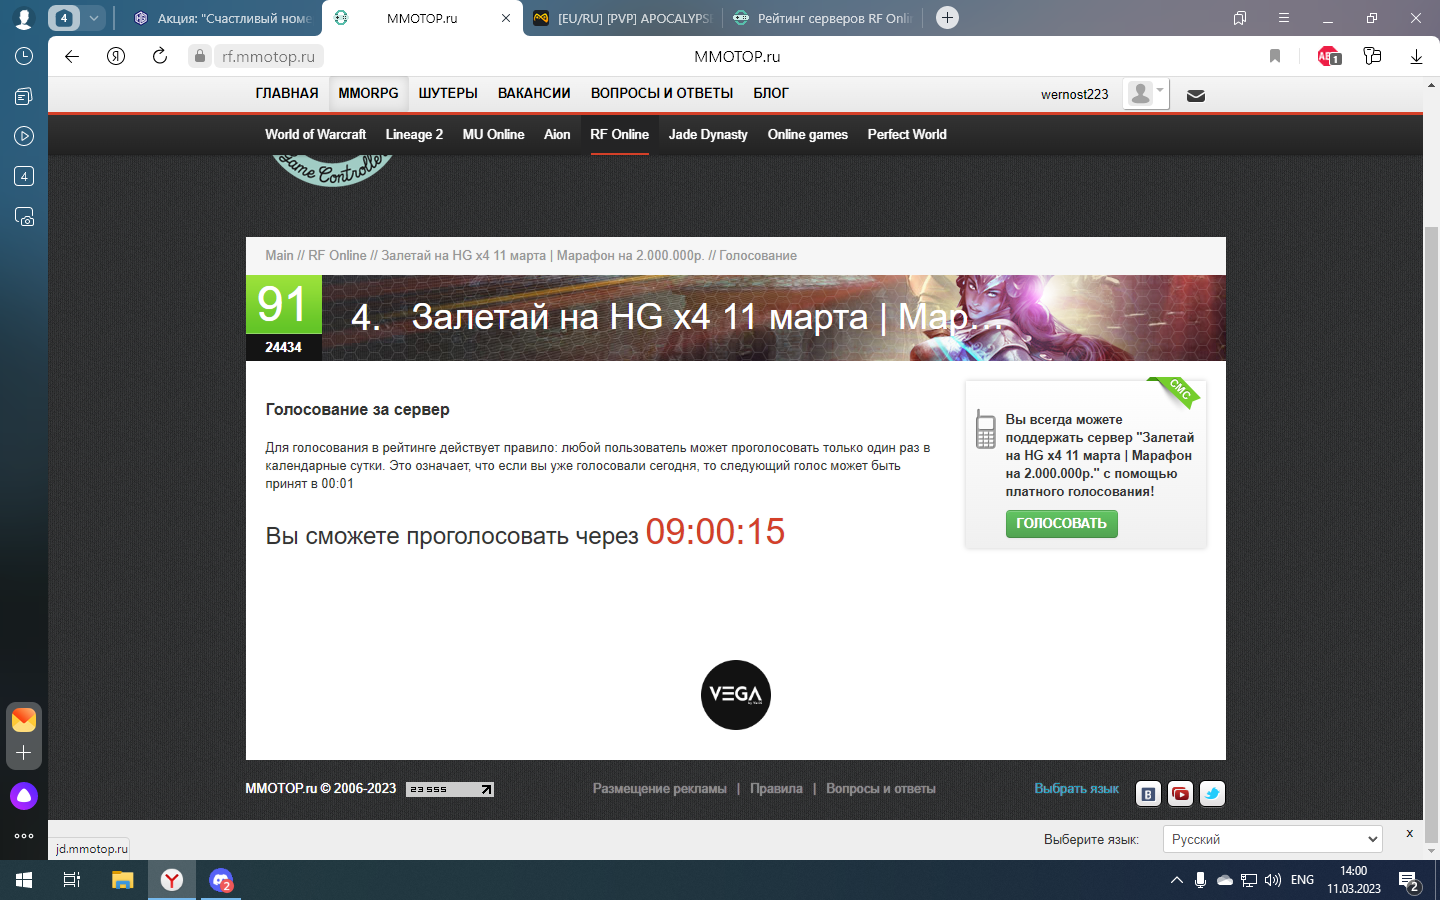Expand the user avatar dropdown
This screenshot has width=1440, height=900.
tap(1146, 94)
